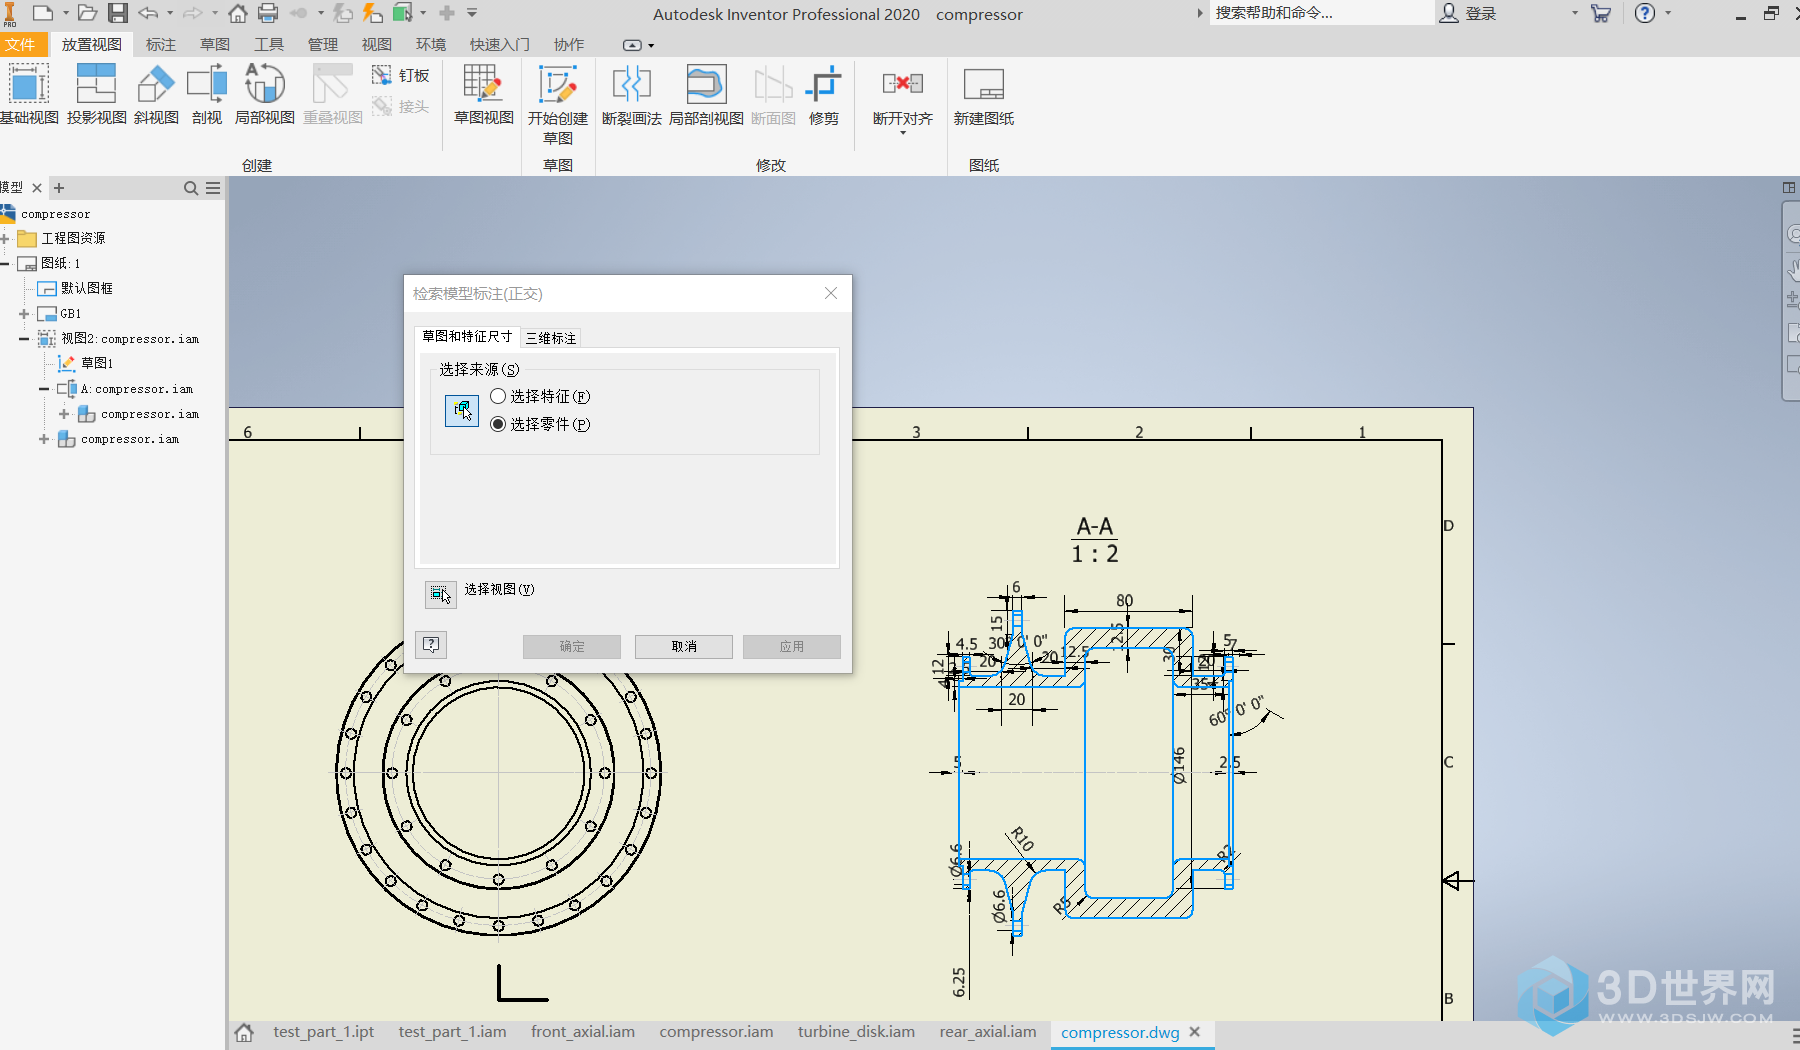Image resolution: width=1800 pixels, height=1050 pixels.
Task: Click the Nailboard tool
Action: coord(400,75)
